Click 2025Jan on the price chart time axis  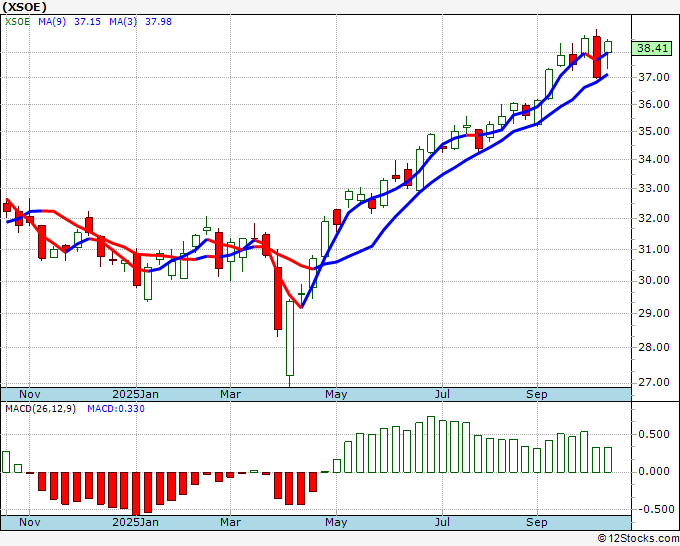click(135, 394)
